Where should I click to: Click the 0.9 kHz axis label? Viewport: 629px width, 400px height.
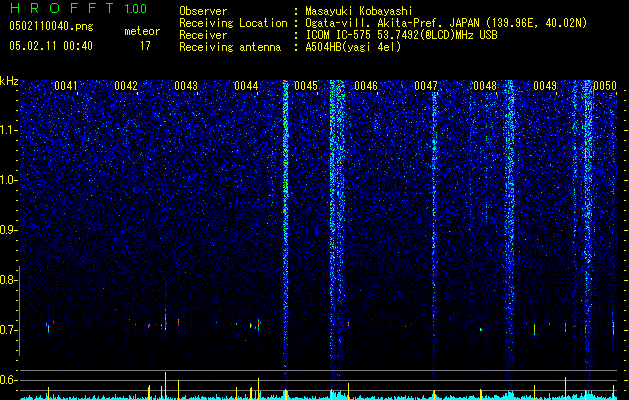tap(7, 230)
